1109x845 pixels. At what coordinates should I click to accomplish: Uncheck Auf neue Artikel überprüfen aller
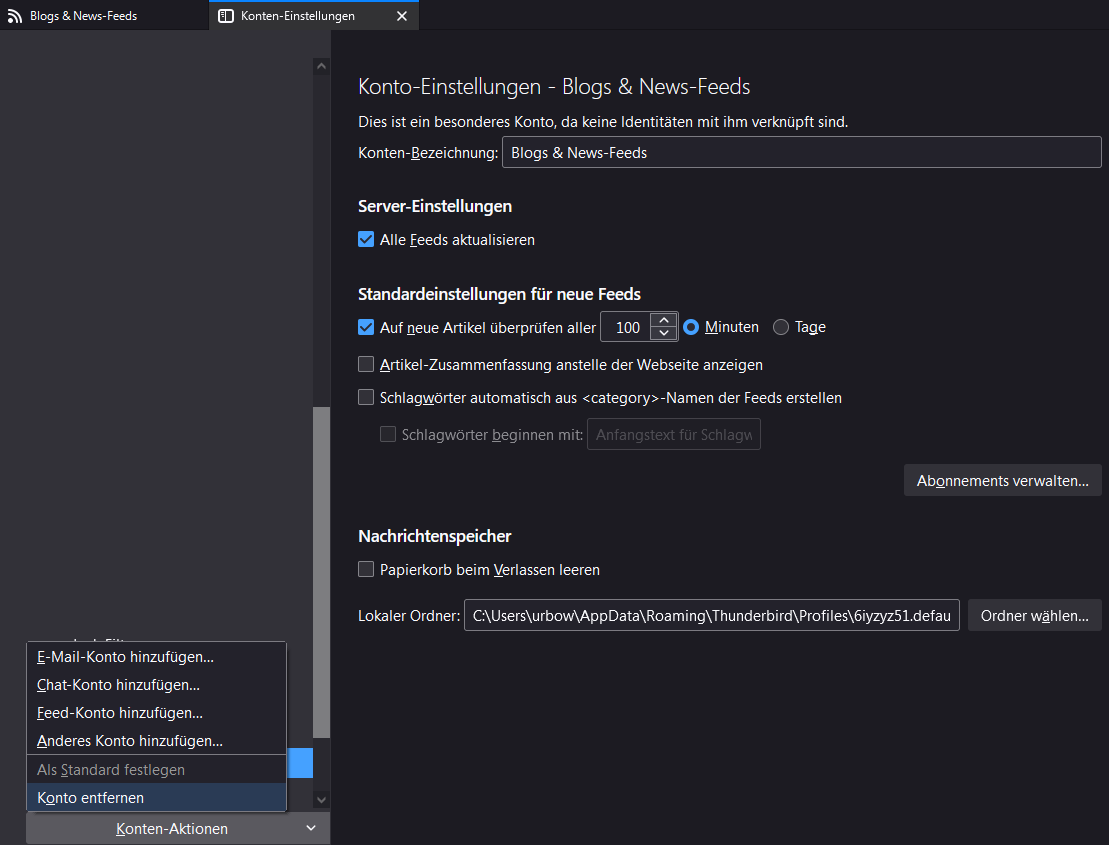click(366, 327)
